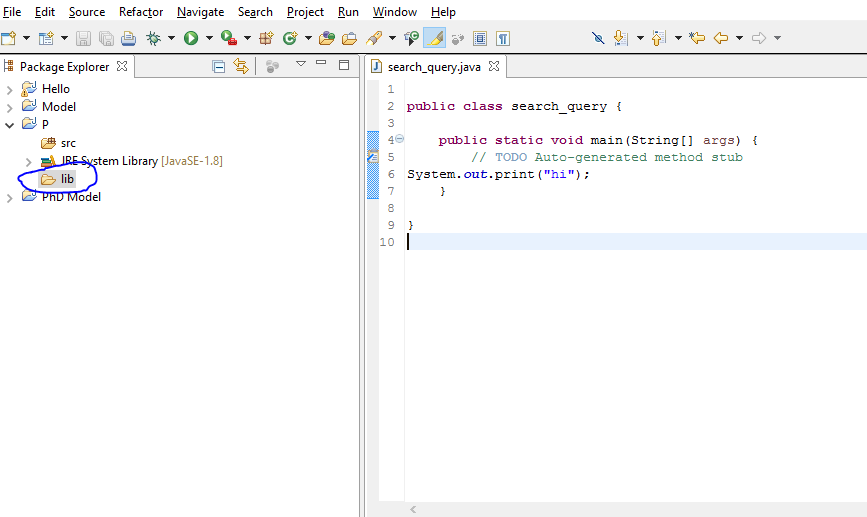Image resolution: width=867 pixels, height=517 pixels.
Task: Click the New Java Package icon
Action: [x=266, y=38]
